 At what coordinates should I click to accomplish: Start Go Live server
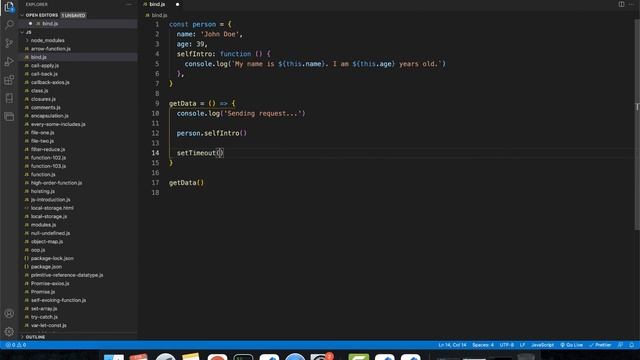571,345
